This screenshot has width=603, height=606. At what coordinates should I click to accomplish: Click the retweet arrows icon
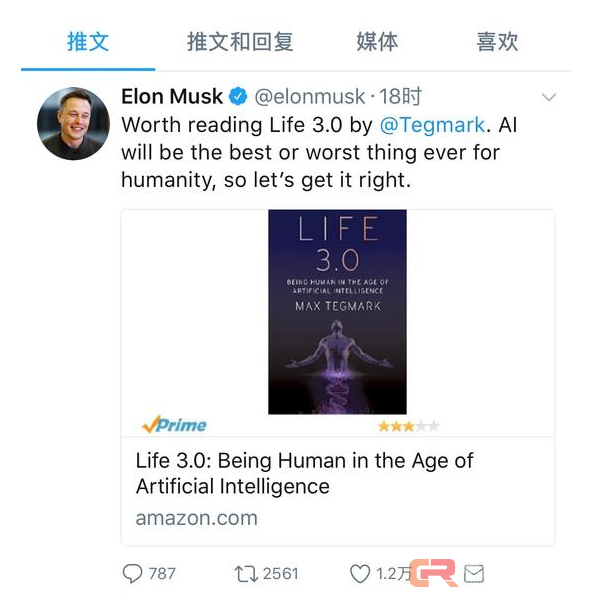pos(246,574)
